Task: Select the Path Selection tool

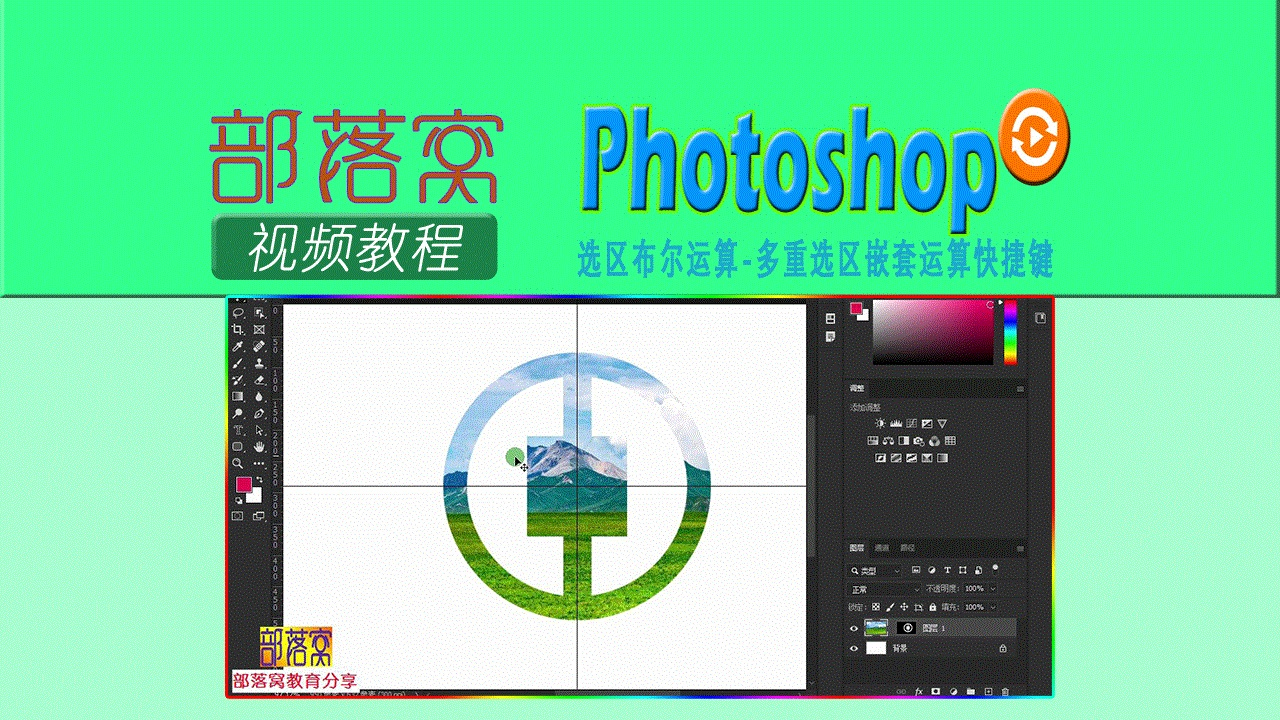Action: tap(259, 430)
